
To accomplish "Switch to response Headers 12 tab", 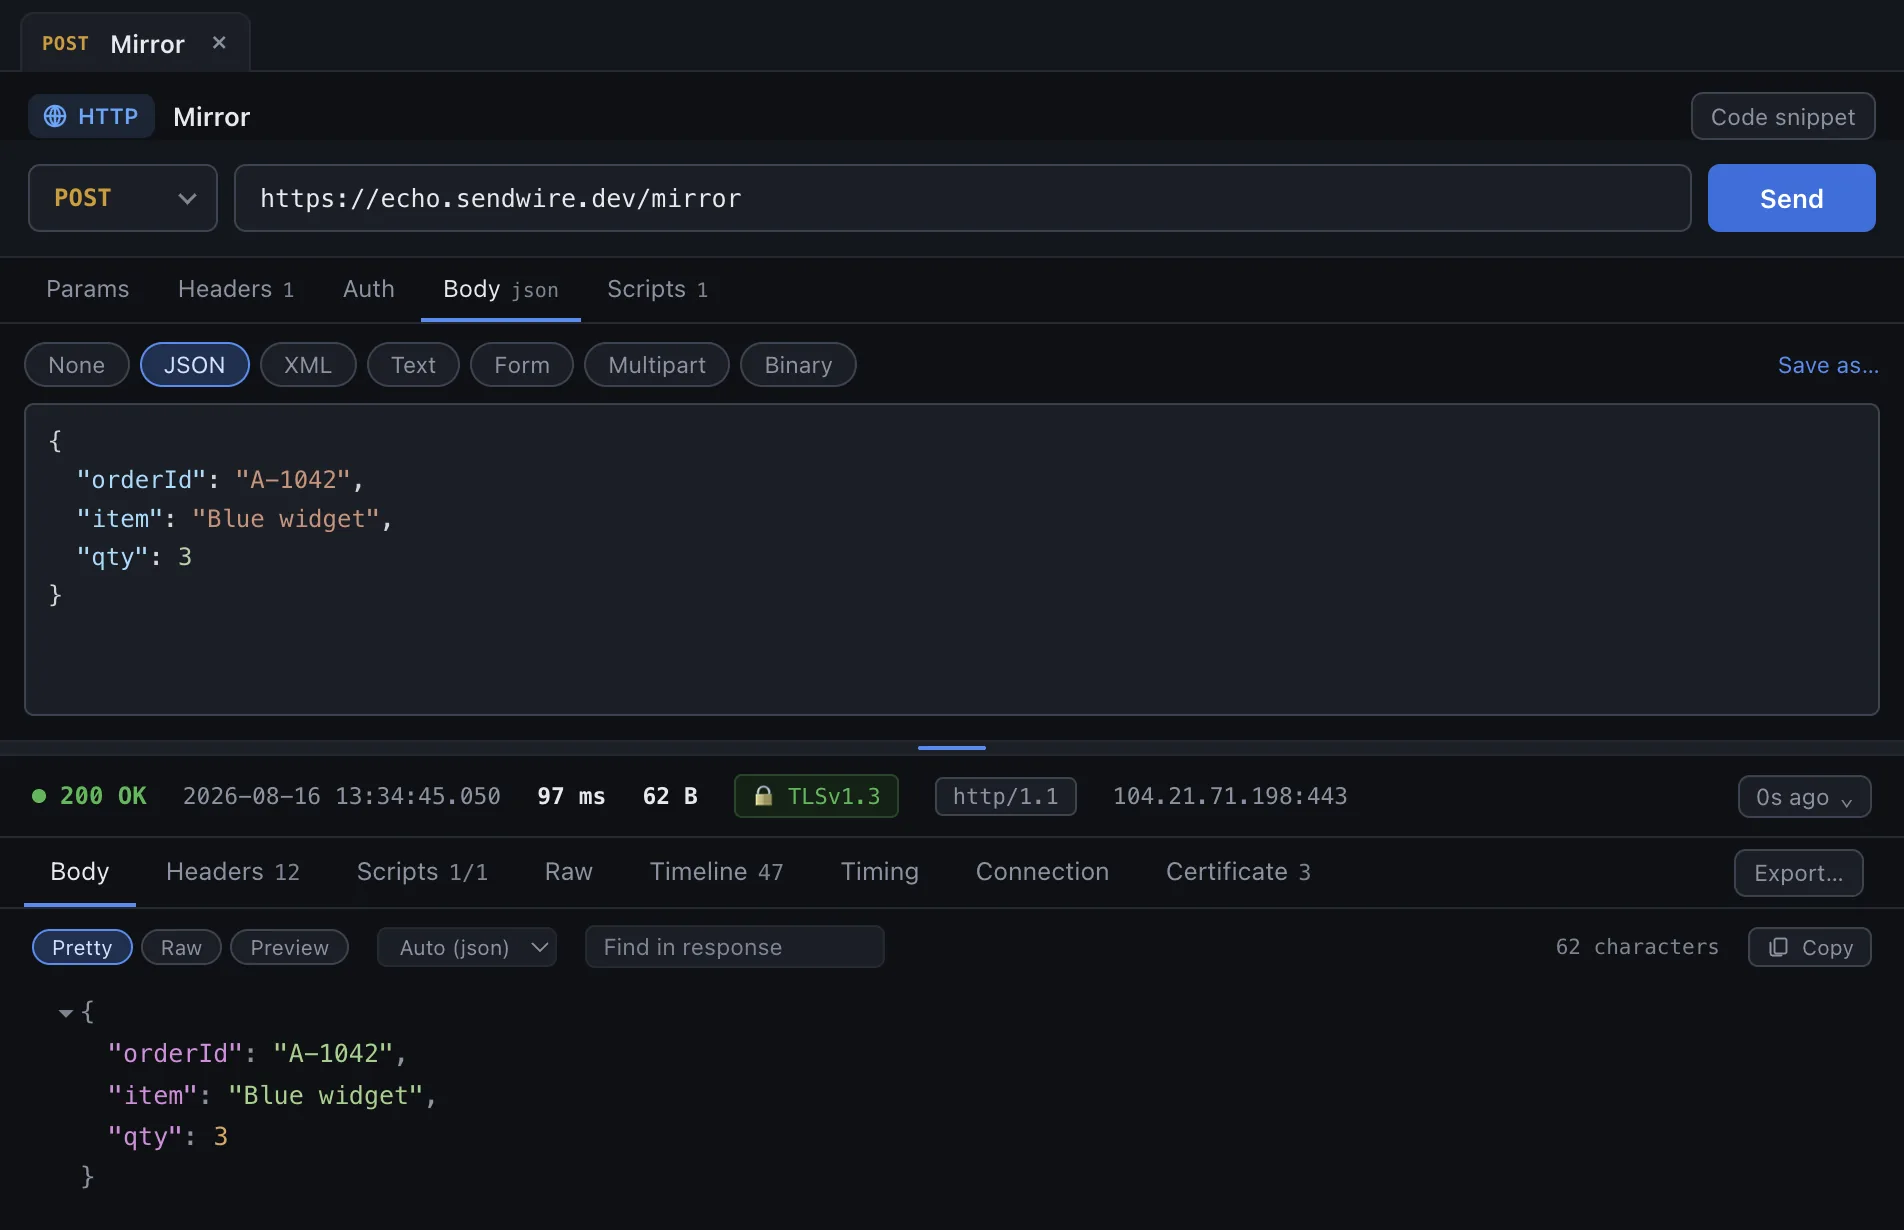I will tap(233, 872).
